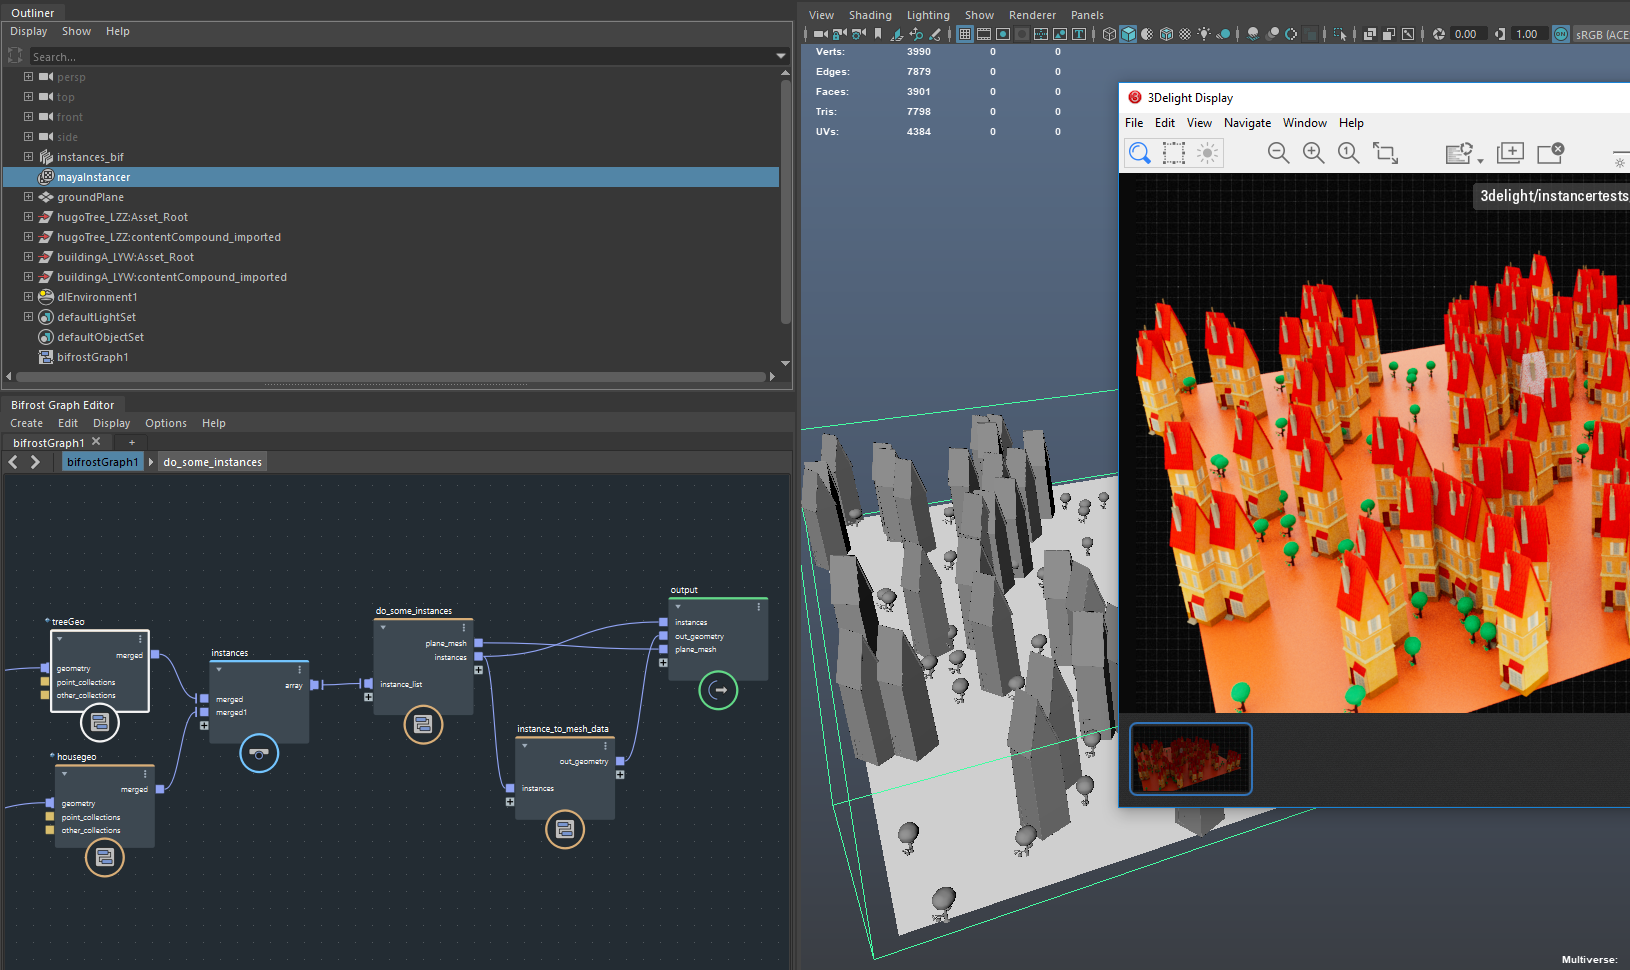Click the graph back navigation arrow

click(13, 462)
